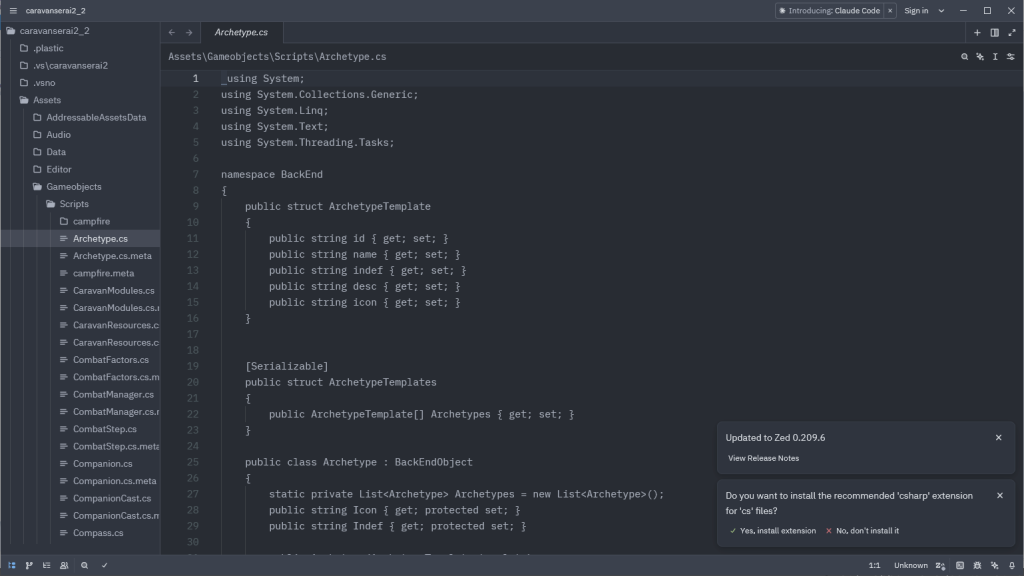1024x576 pixels.
Task: Click Yes, install extension
Action: click(x=772, y=531)
